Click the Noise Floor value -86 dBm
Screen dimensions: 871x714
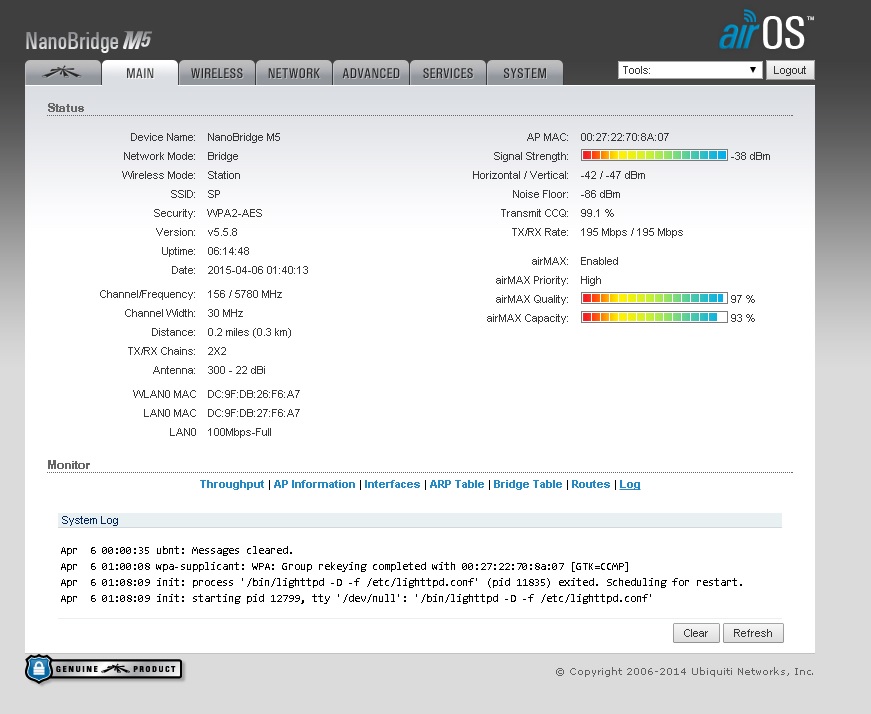coord(600,194)
